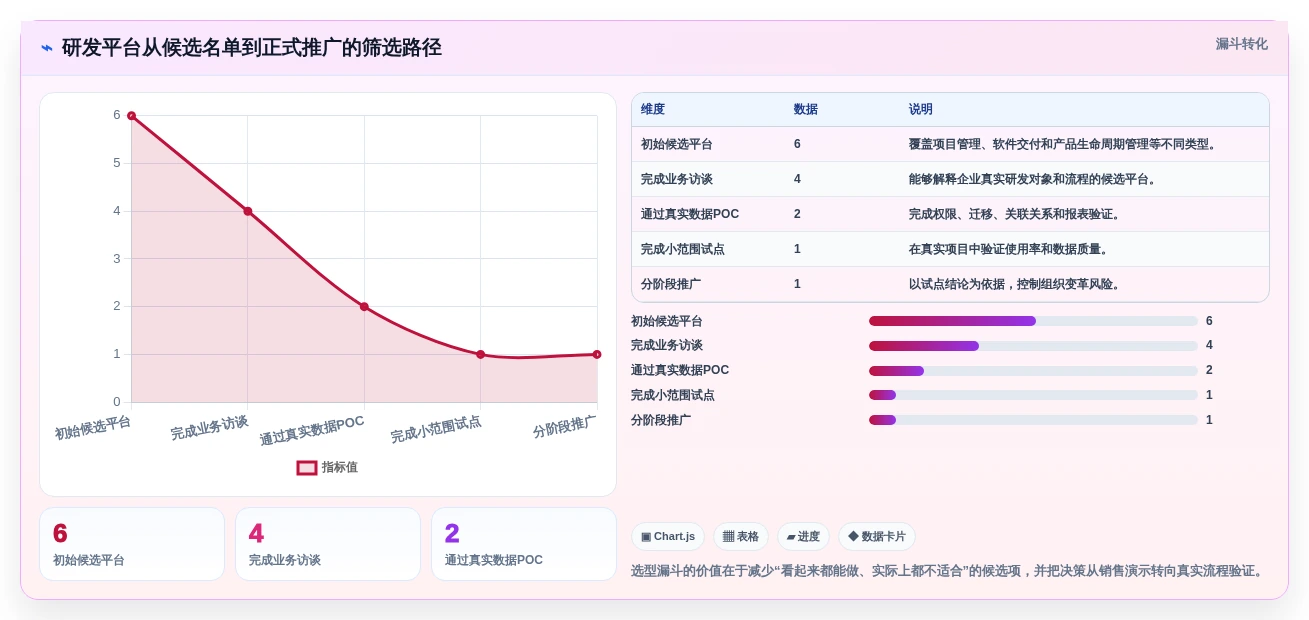
Task: Click the description 在真实项目中验证使用率和数据质量
Action: click(x=1010, y=249)
